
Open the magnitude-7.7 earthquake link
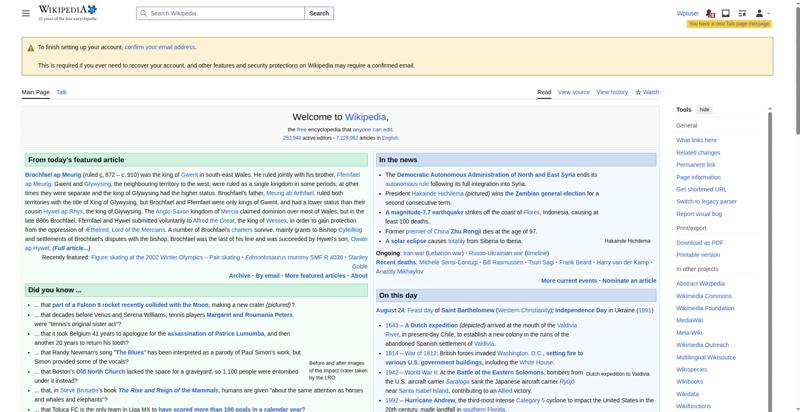pos(424,212)
